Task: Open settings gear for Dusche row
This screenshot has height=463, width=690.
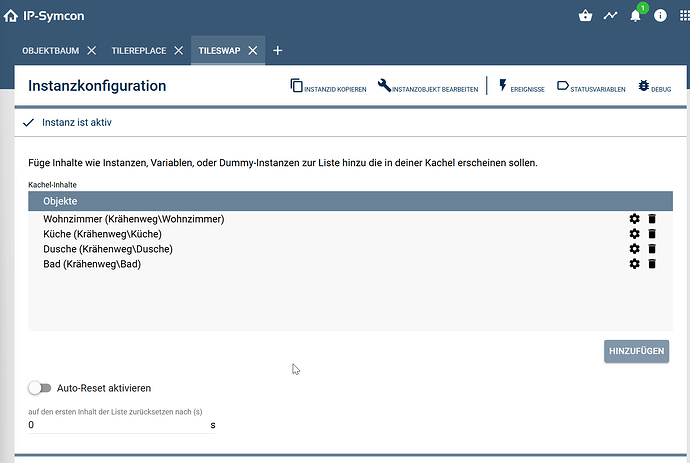Action: (x=634, y=249)
